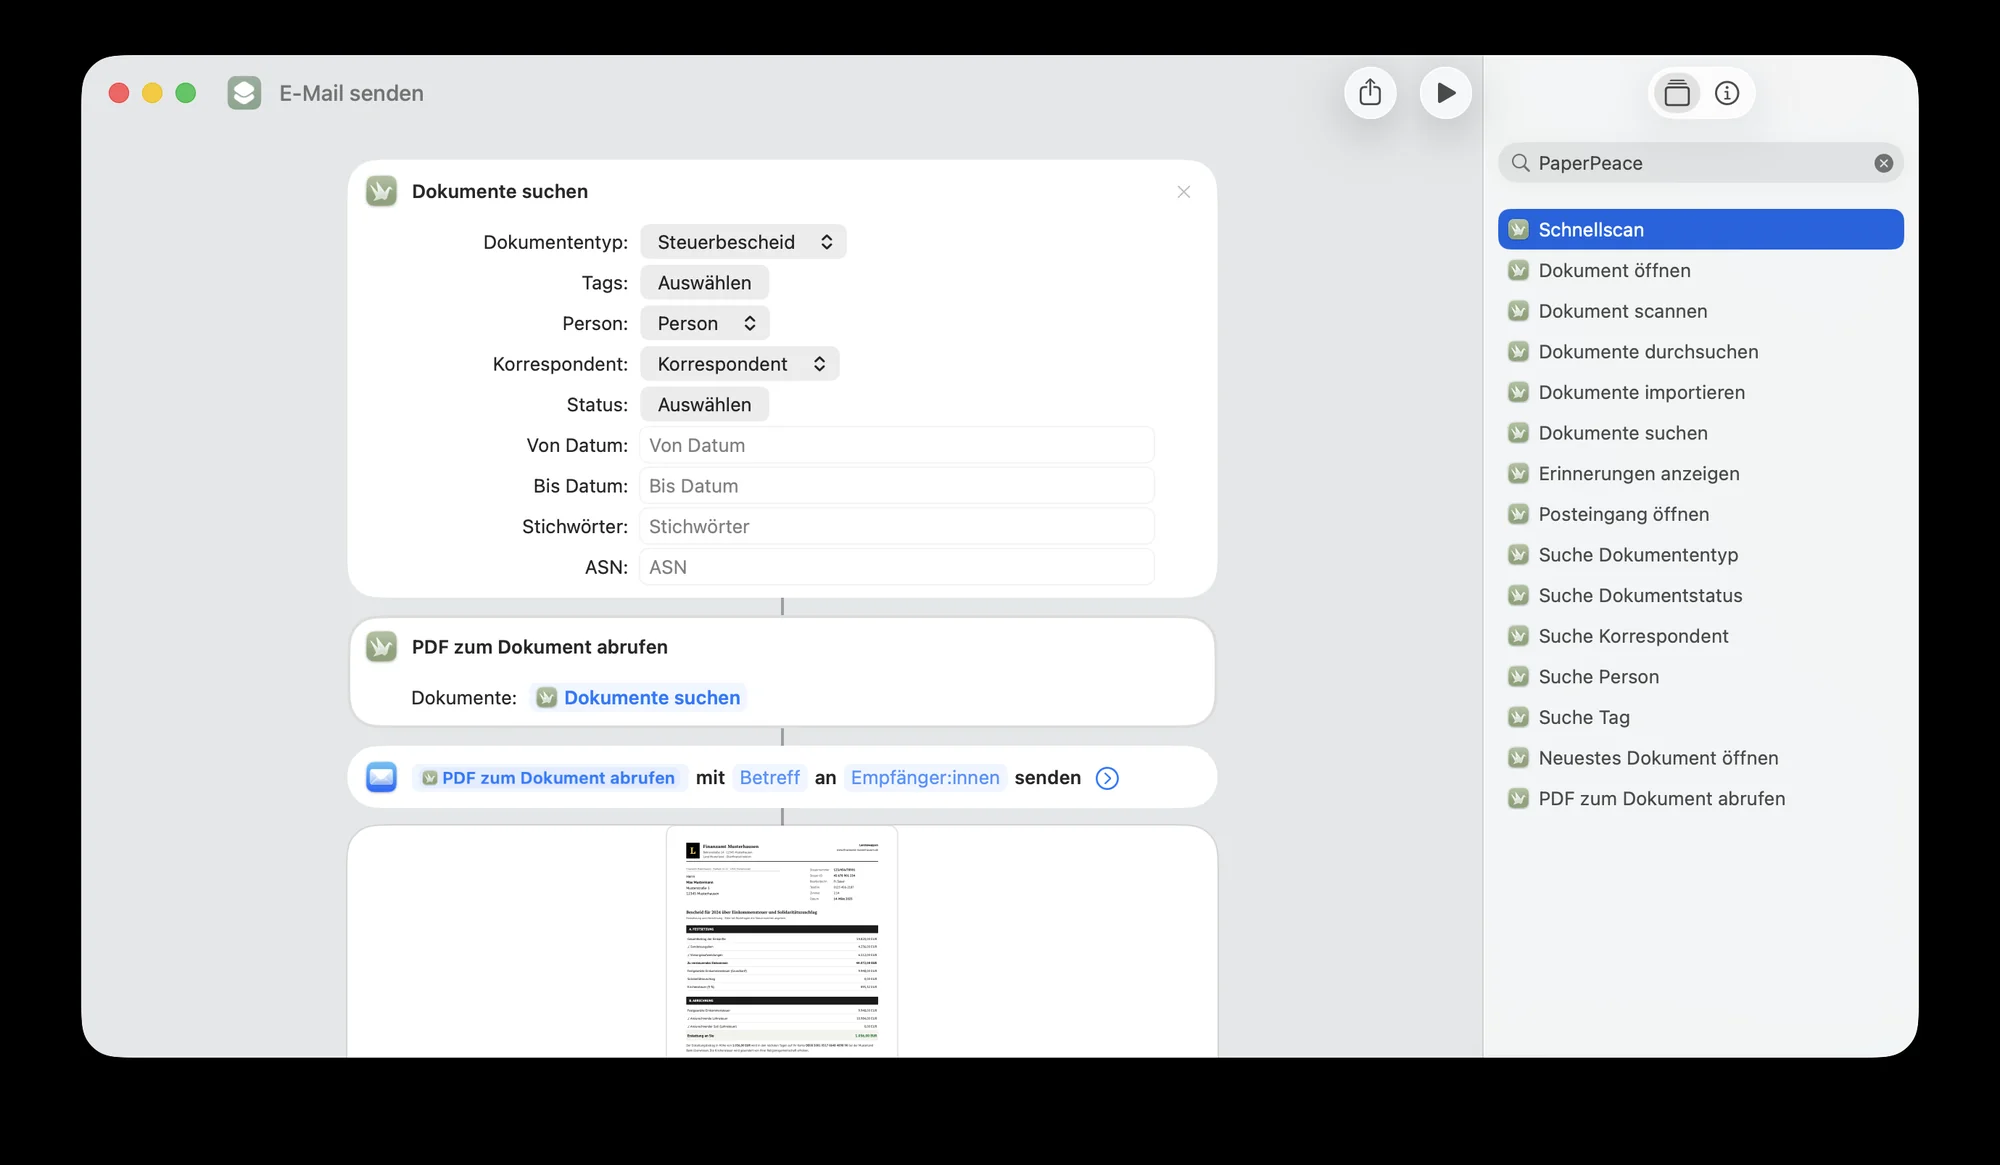The height and width of the screenshot is (1165, 2000).
Task: Choose Neuestes Dokument öffnen action
Action: point(1700,758)
